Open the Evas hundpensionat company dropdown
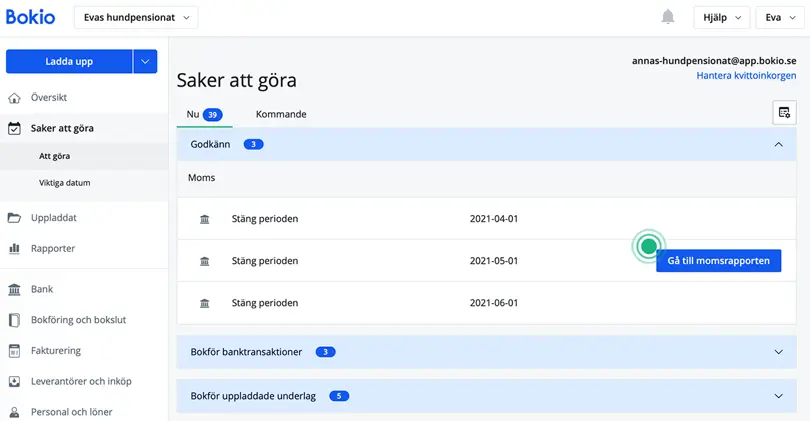810x421 pixels. point(136,17)
